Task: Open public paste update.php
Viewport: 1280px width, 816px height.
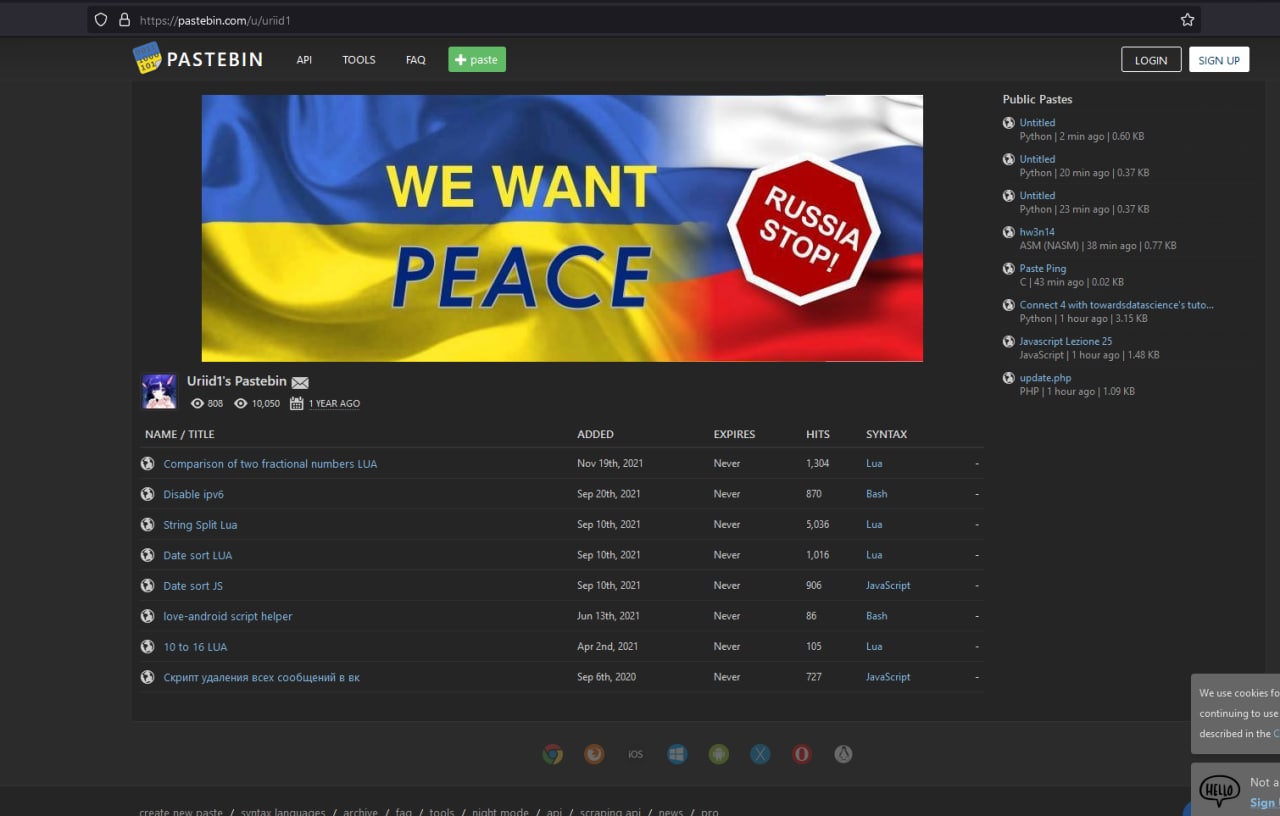Action: [1045, 378]
